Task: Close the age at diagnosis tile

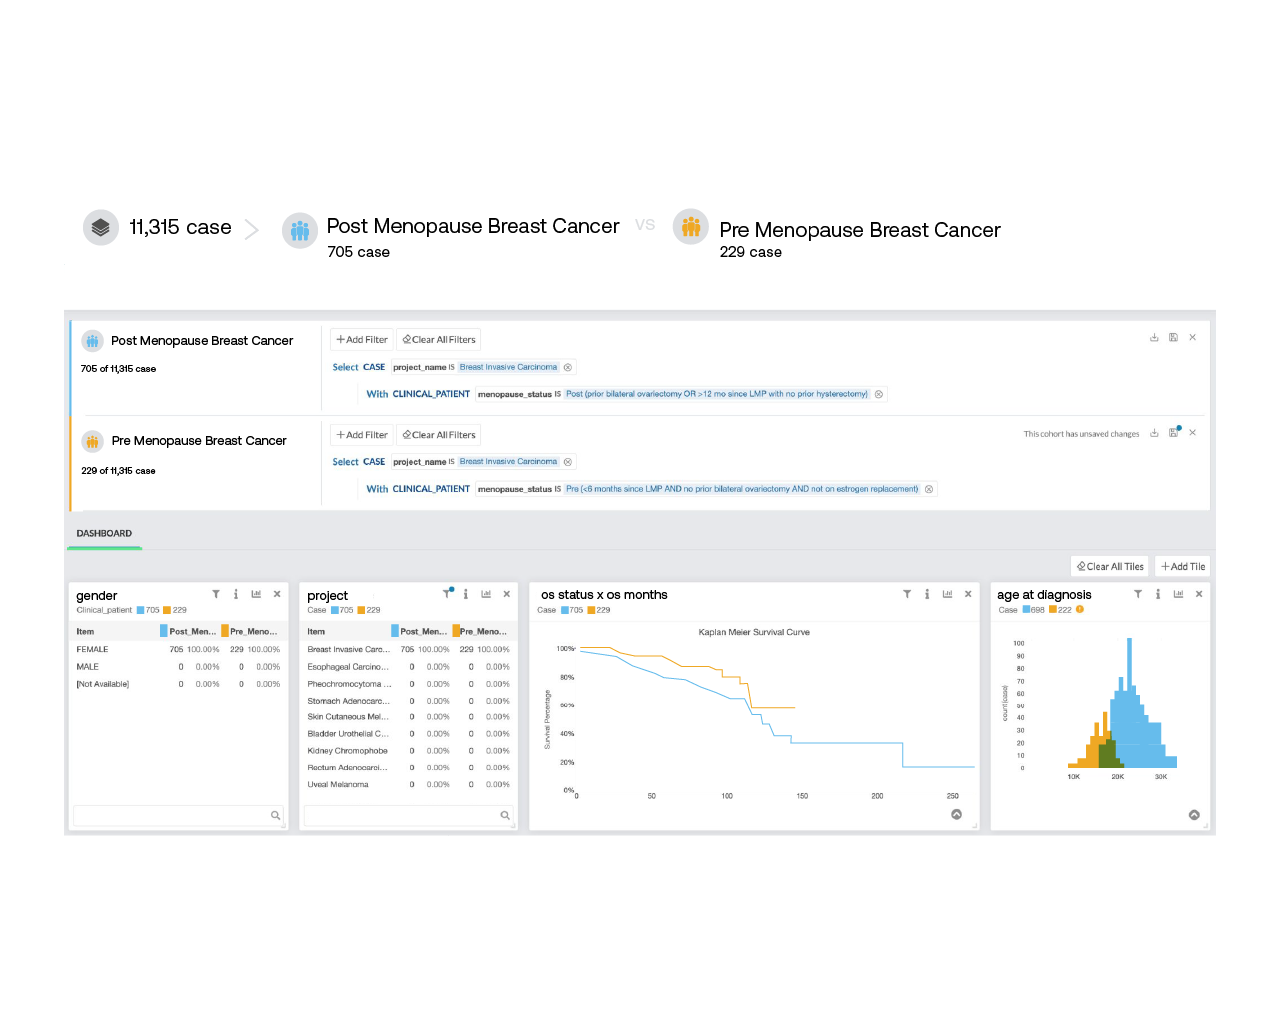Action: tap(1199, 594)
